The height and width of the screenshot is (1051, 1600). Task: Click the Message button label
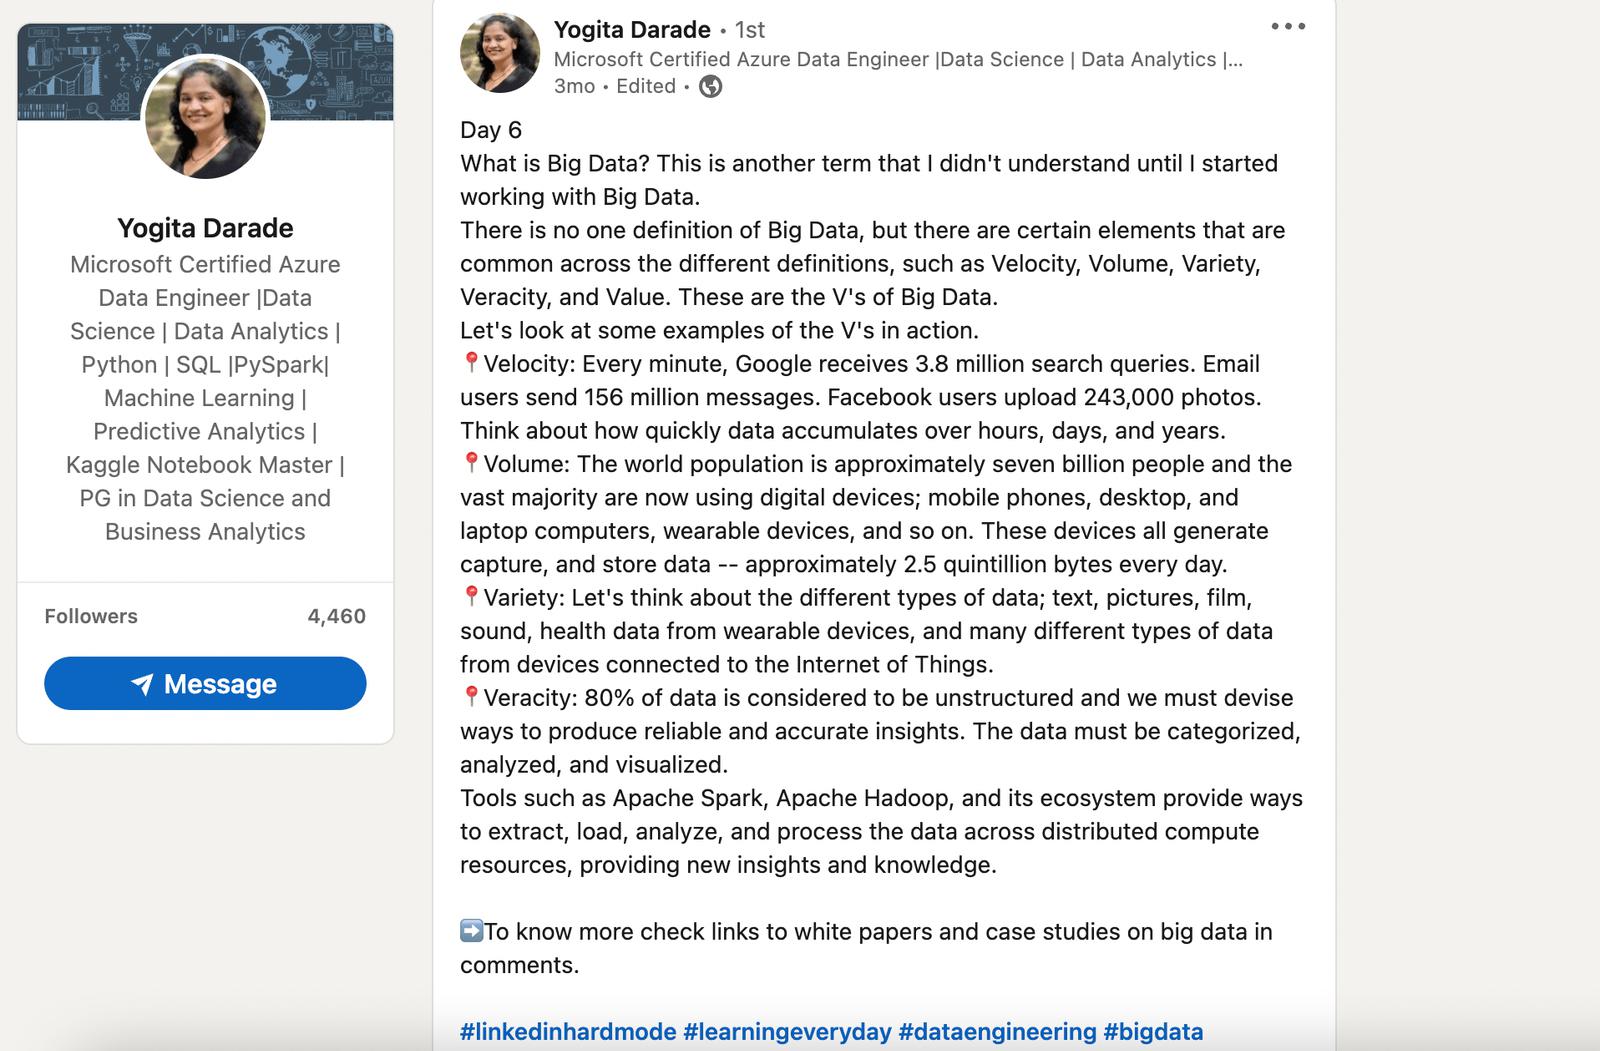[220, 684]
